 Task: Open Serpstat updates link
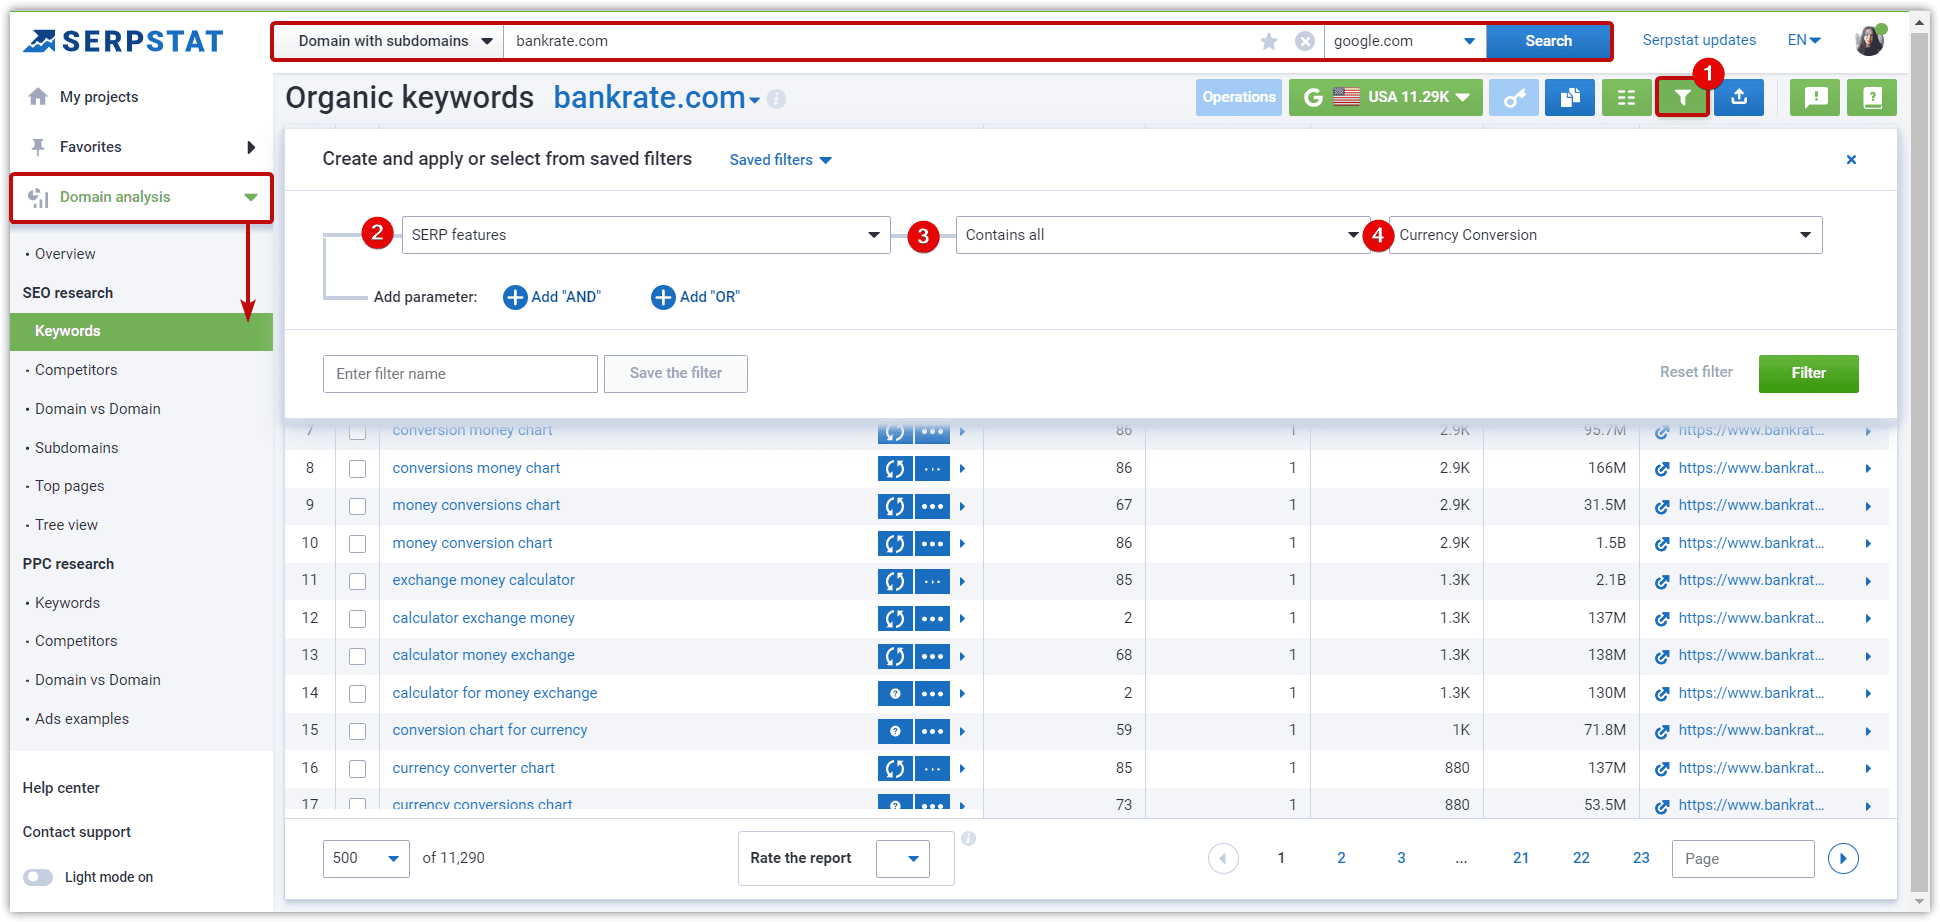1699,40
